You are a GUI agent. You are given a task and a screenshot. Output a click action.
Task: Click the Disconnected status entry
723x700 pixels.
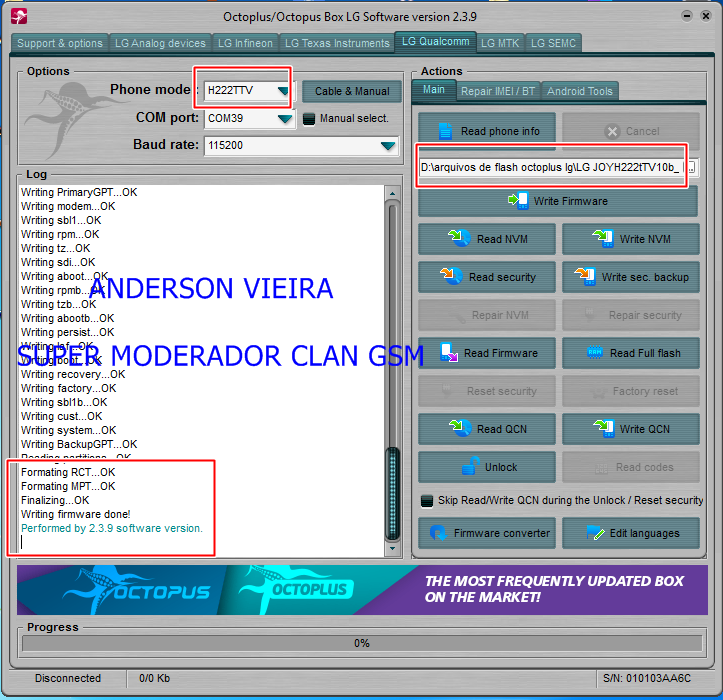(x=68, y=678)
